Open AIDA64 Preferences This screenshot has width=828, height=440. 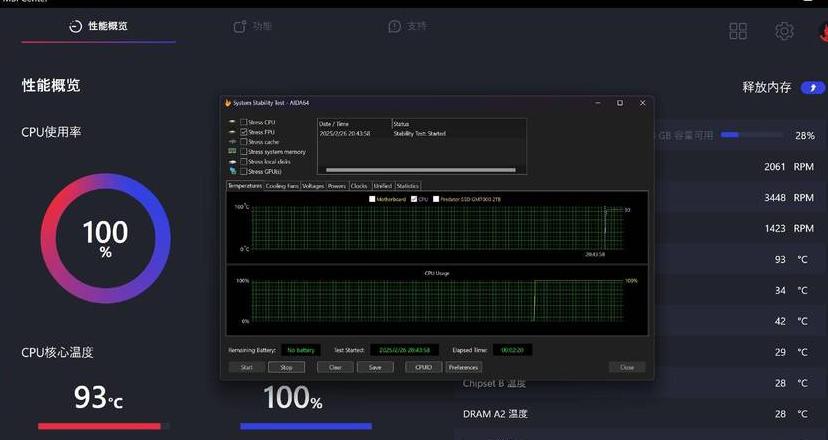click(x=463, y=367)
